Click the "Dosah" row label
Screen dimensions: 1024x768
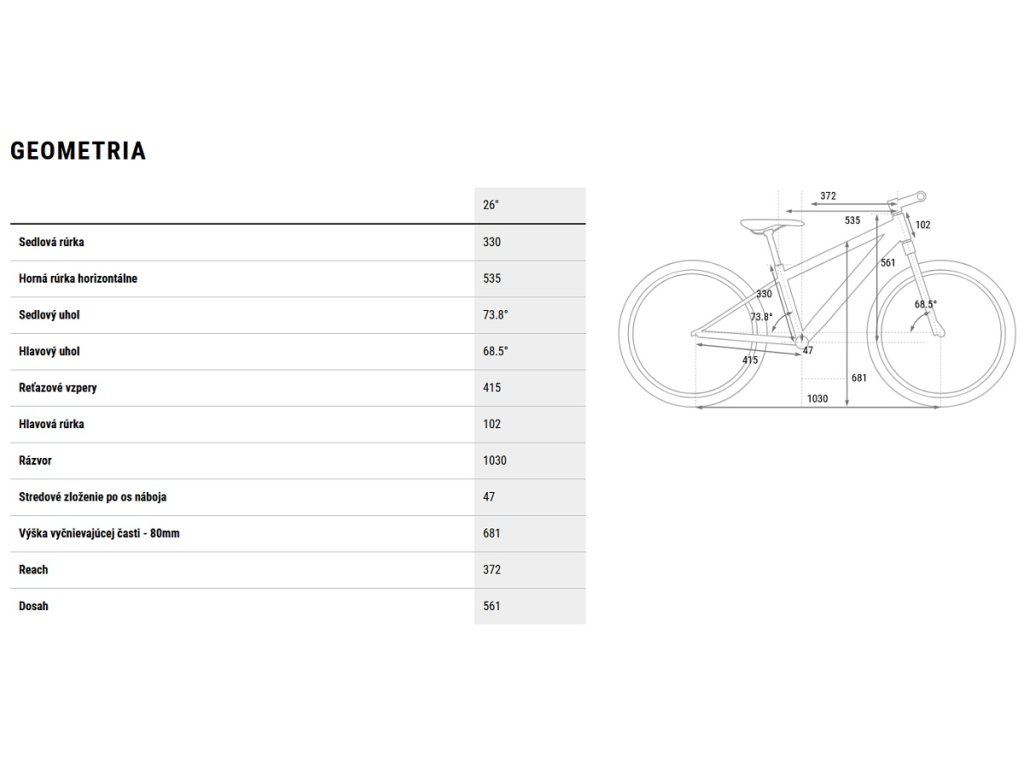click(x=34, y=606)
